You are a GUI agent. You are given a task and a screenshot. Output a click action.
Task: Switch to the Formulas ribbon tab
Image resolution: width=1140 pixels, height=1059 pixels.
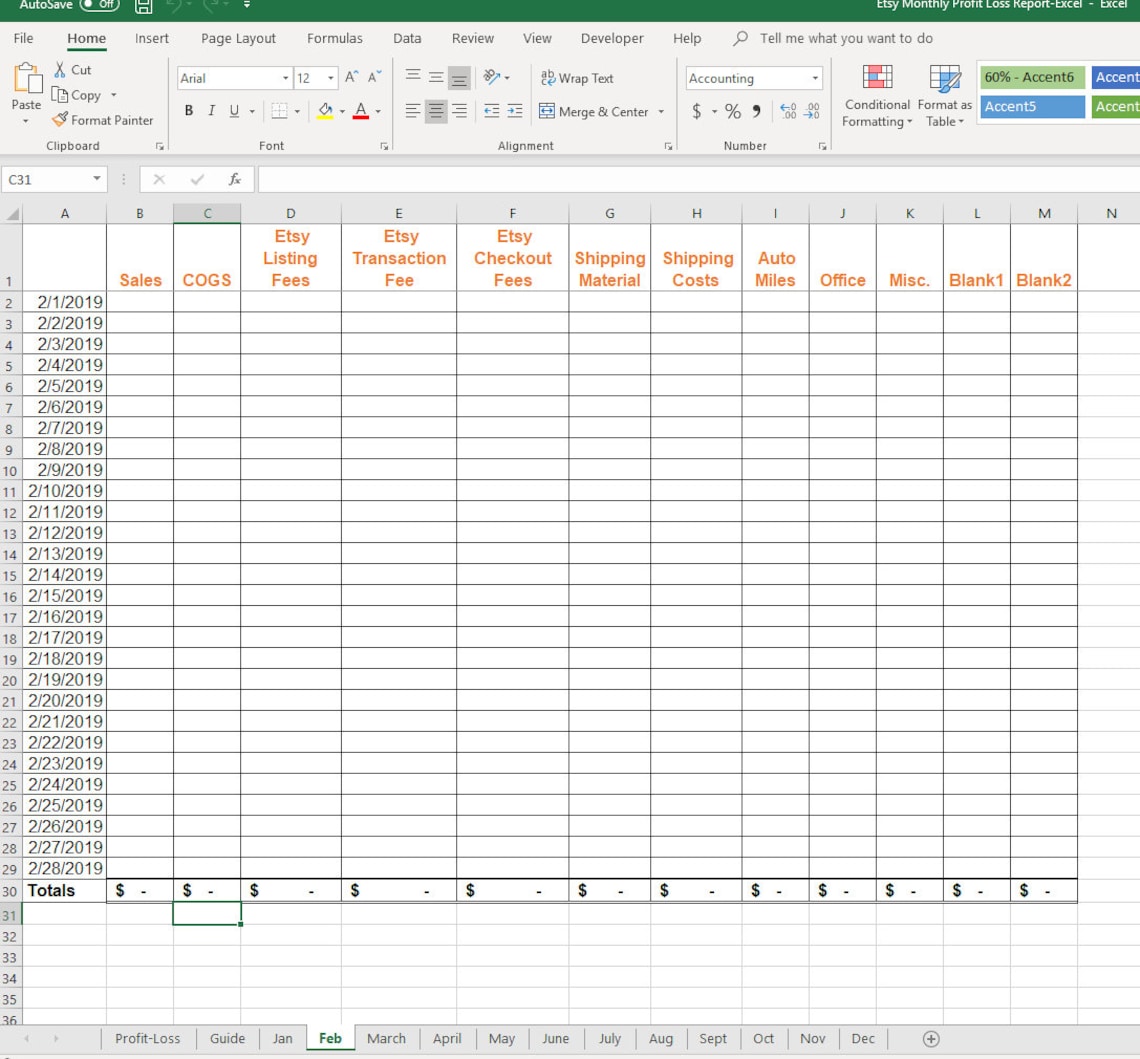[x=334, y=38]
